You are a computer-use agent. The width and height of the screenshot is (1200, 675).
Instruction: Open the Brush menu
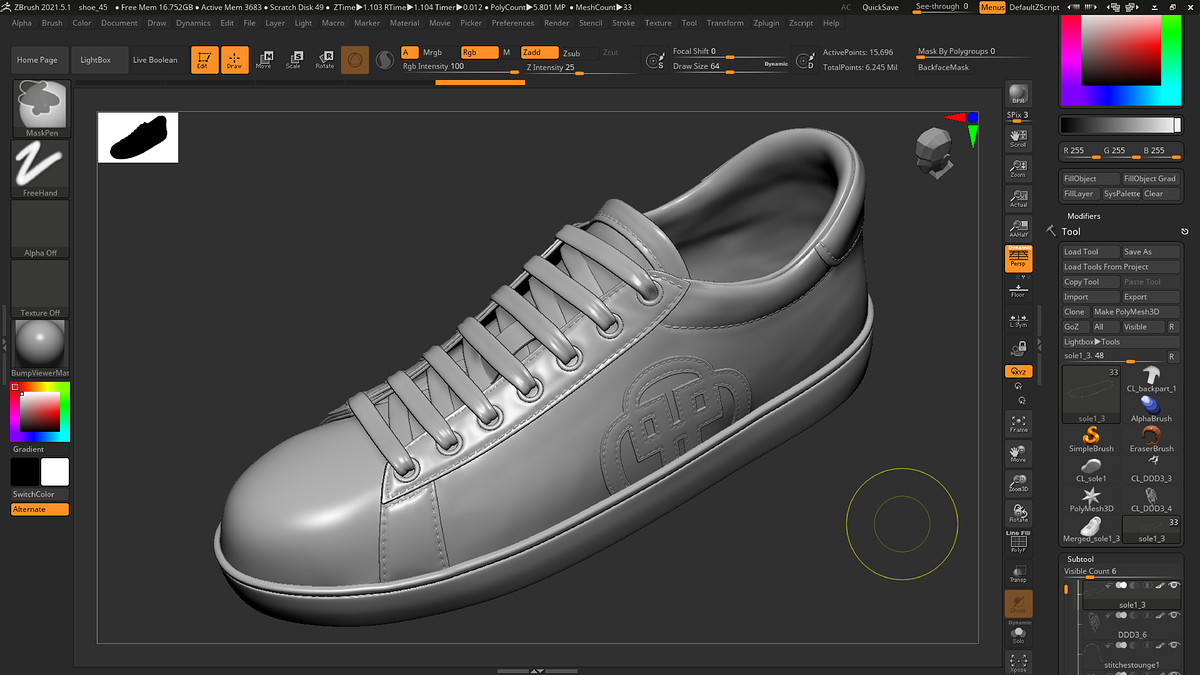click(52, 23)
